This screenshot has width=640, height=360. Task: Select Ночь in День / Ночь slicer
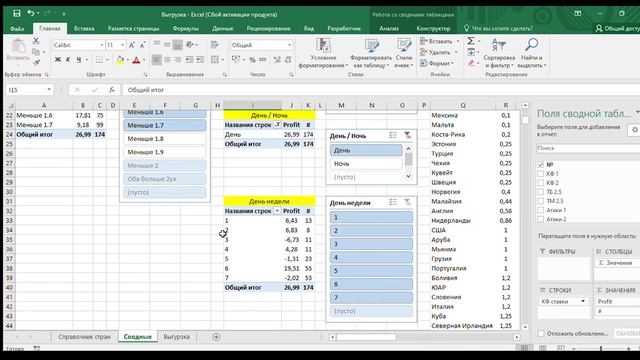[366, 164]
